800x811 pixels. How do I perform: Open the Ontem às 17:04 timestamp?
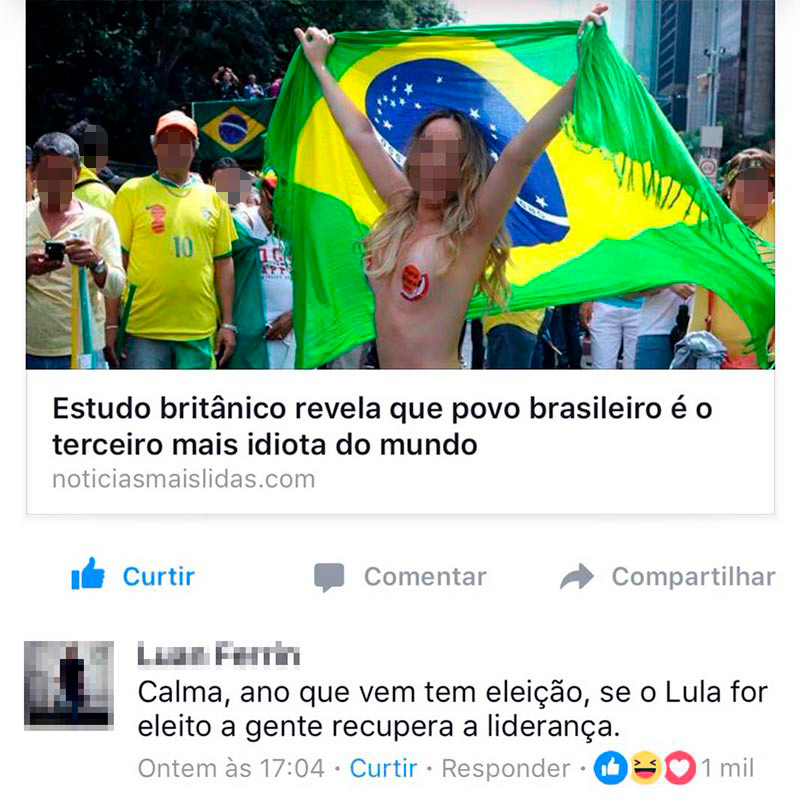(x=231, y=769)
